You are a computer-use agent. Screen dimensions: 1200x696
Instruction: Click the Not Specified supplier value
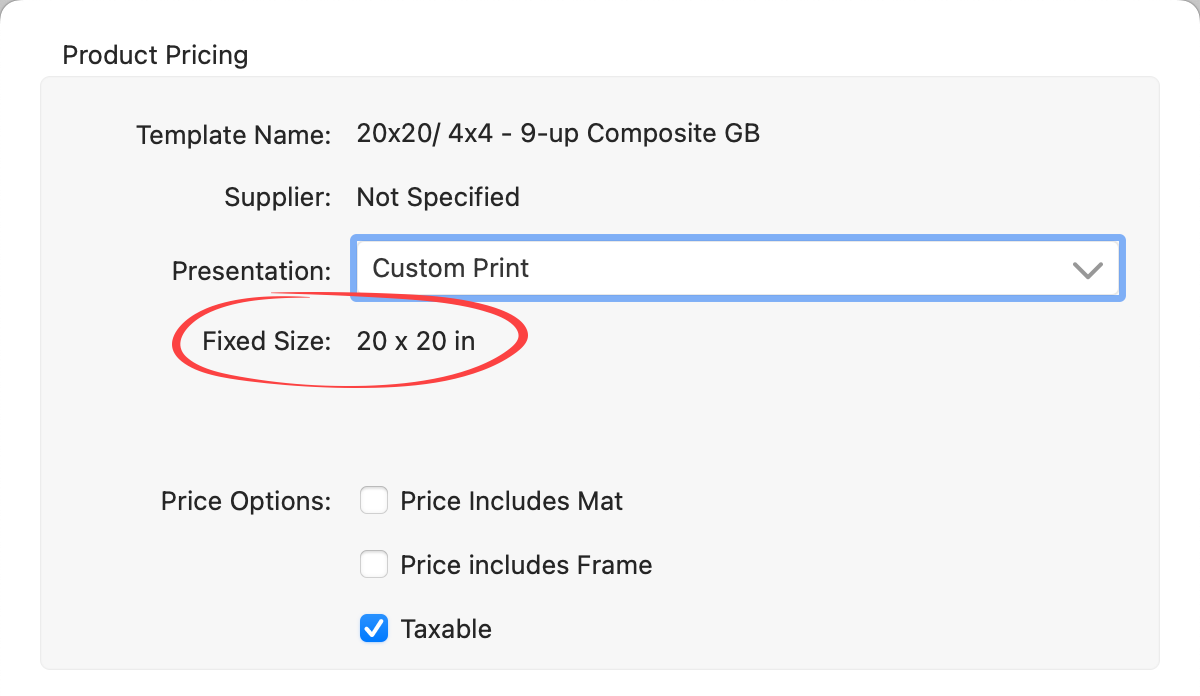point(438,197)
